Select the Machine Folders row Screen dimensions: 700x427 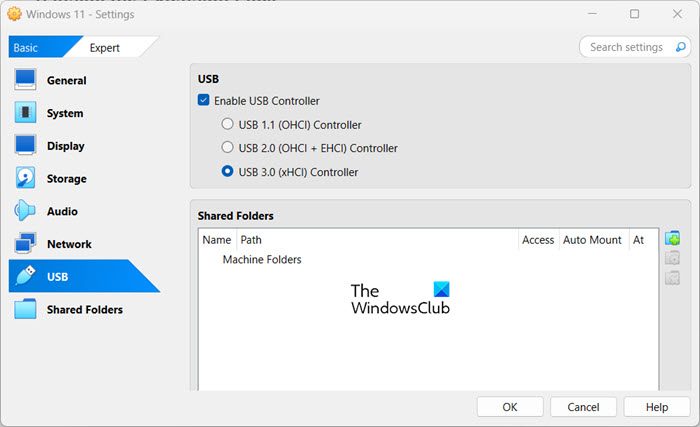coord(429,260)
